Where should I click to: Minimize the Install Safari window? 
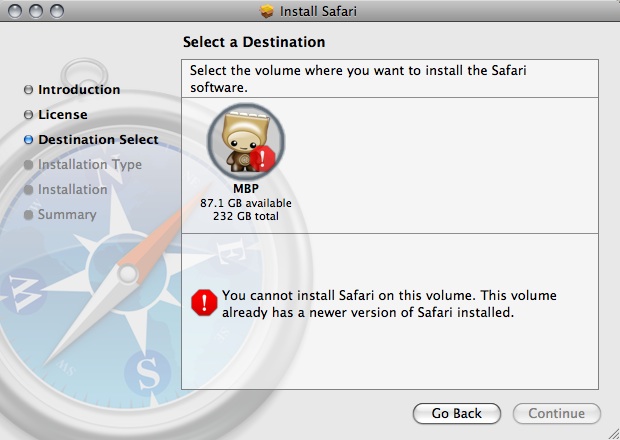(x=36, y=11)
